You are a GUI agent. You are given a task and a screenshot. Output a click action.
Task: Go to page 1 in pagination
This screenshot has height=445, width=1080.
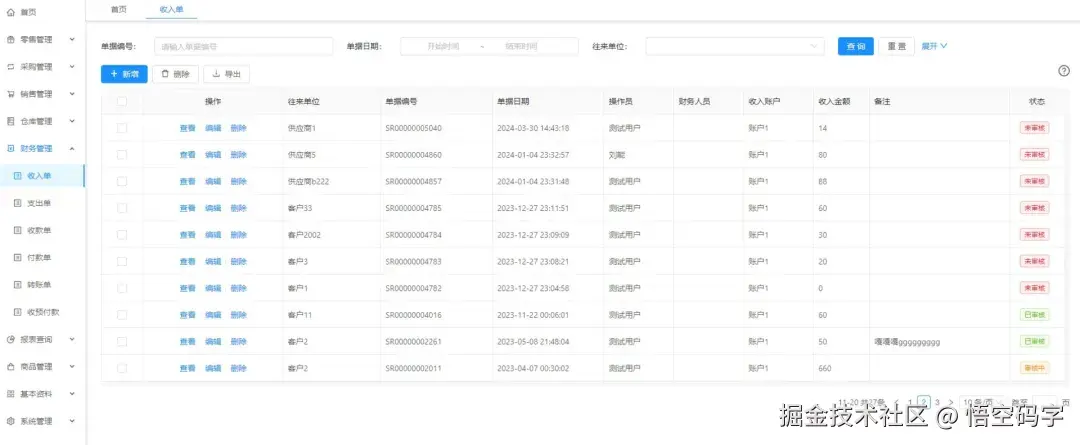coord(911,402)
